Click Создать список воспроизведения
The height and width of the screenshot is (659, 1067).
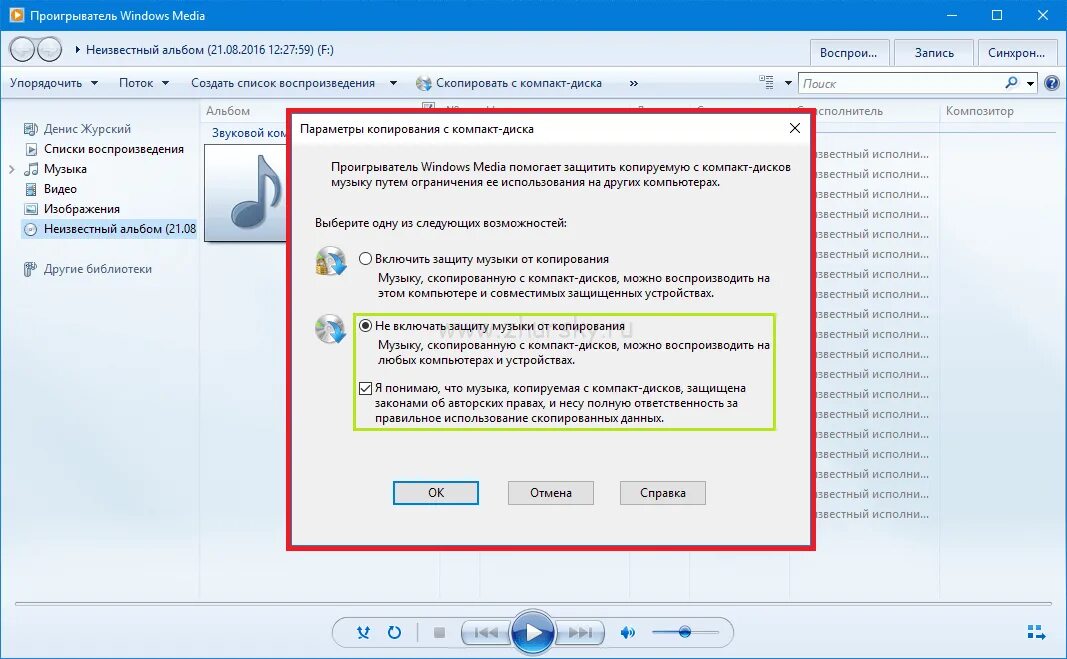[x=282, y=83]
